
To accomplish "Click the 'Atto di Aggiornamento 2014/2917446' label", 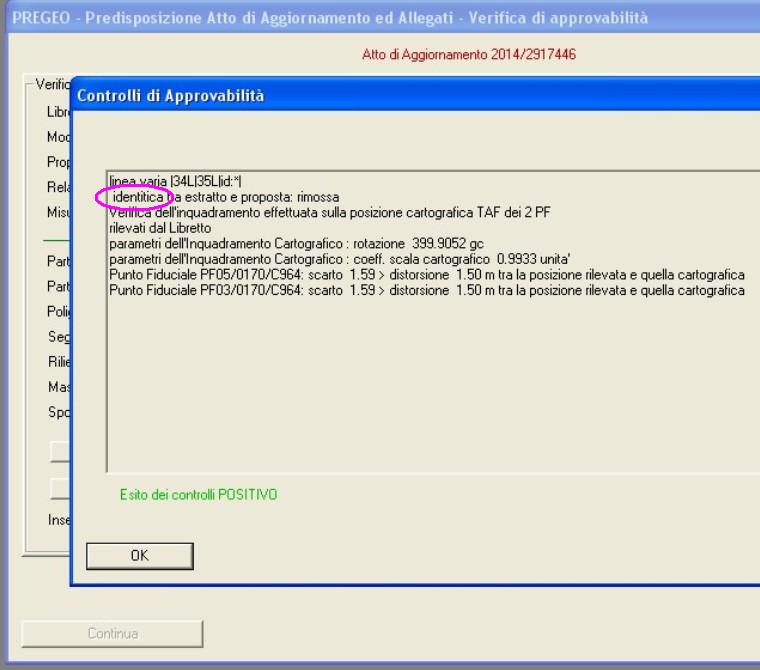I will 469,54.
